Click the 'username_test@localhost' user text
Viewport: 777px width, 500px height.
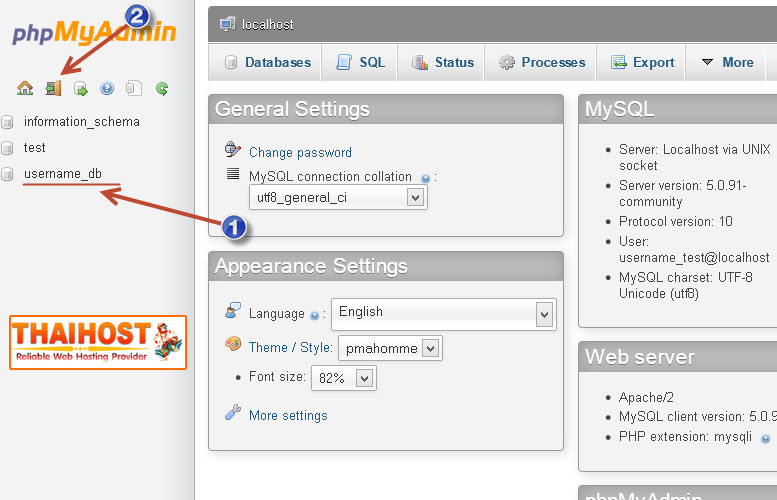[694, 258]
